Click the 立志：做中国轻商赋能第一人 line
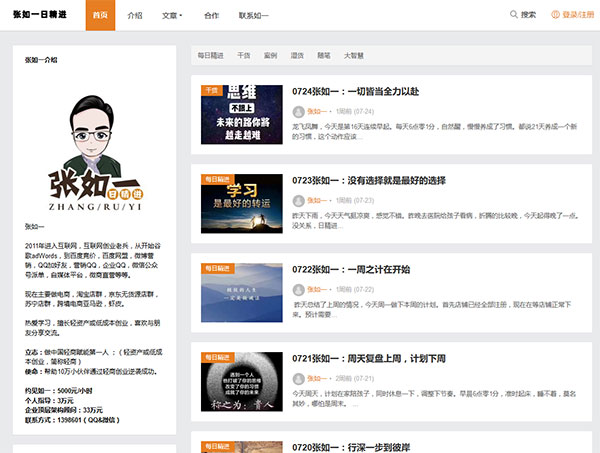This screenshot has height=453, width=600. click(x=94, y=357)
